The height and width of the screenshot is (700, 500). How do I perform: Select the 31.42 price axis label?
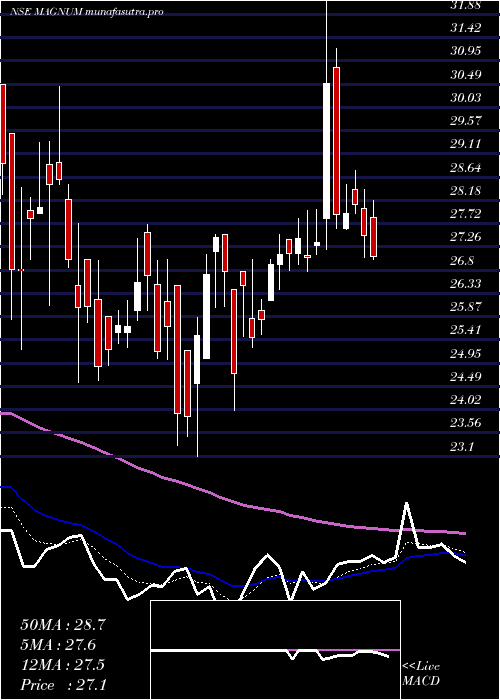coord(466,28)
